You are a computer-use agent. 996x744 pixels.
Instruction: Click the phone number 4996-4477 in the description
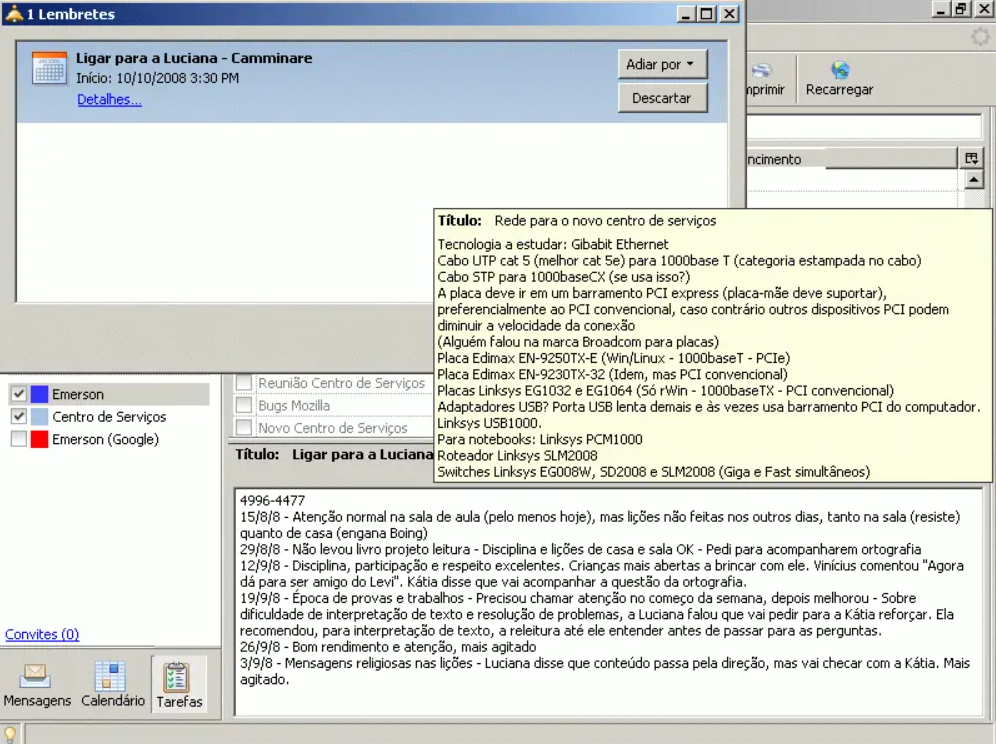pyautogui.click(x=273, y=500)
